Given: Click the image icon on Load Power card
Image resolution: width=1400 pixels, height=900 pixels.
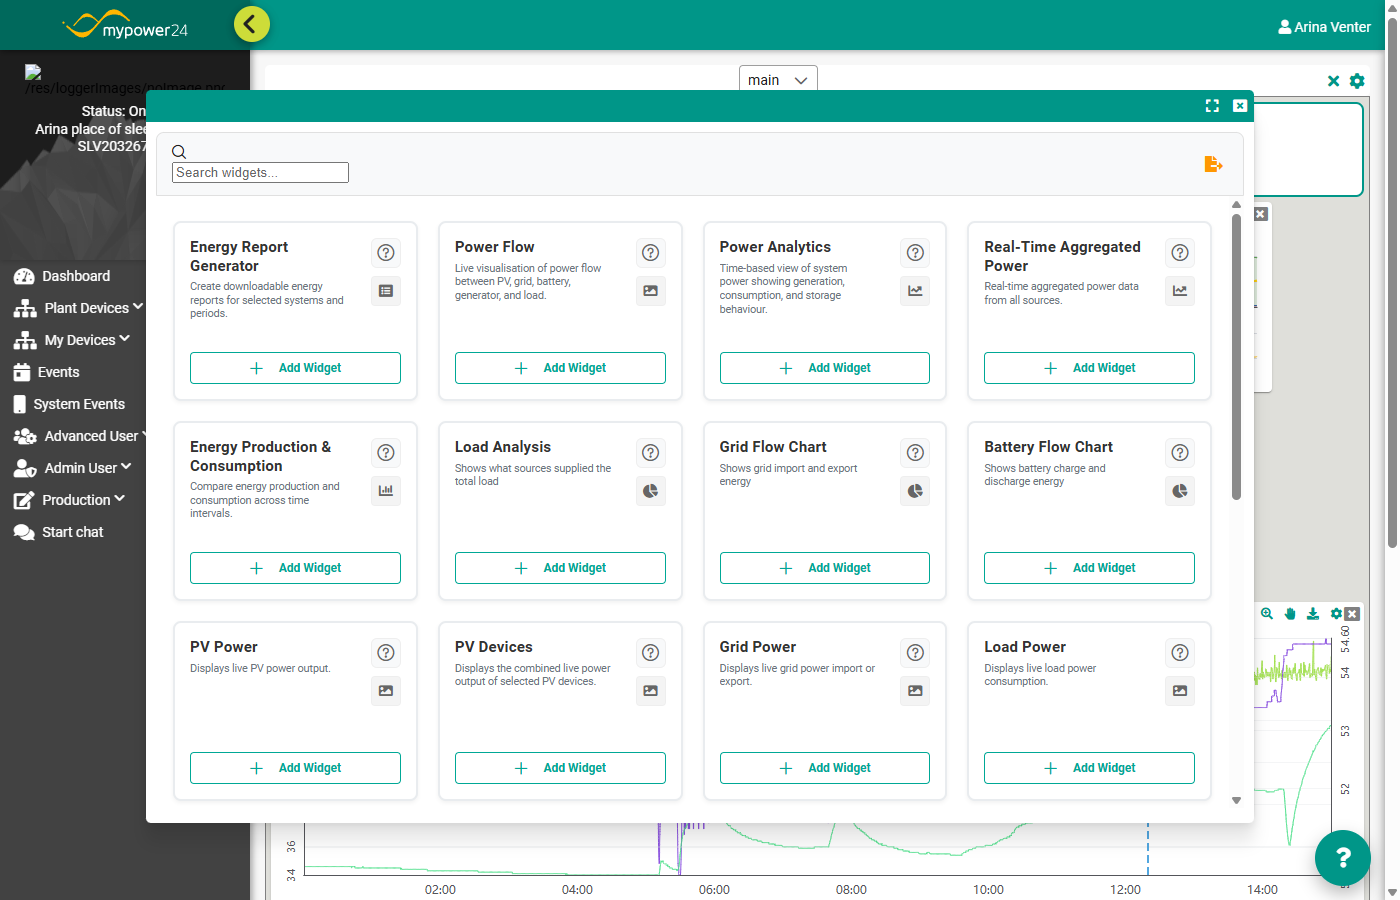Looking at the screenshot, I should click(x=1180, y=691).
